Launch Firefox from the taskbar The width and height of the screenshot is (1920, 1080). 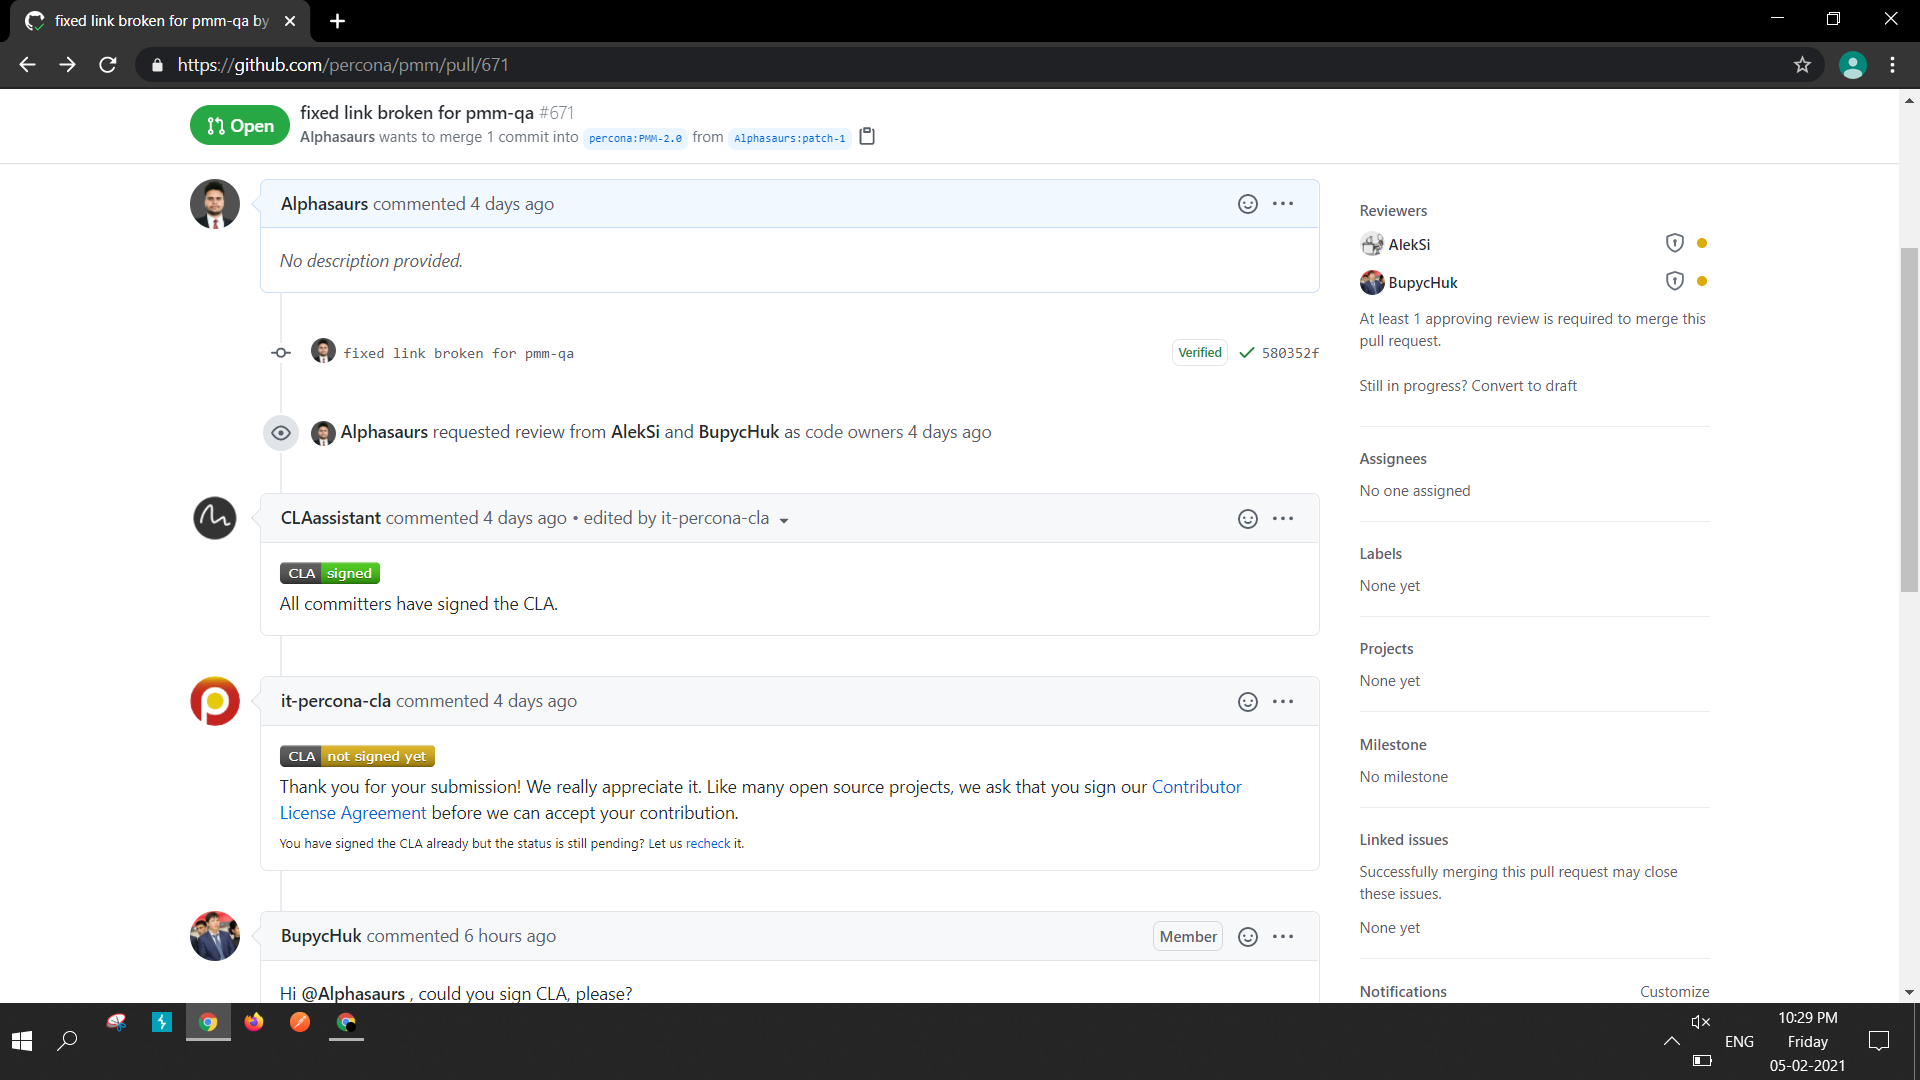pos(254,1023)
